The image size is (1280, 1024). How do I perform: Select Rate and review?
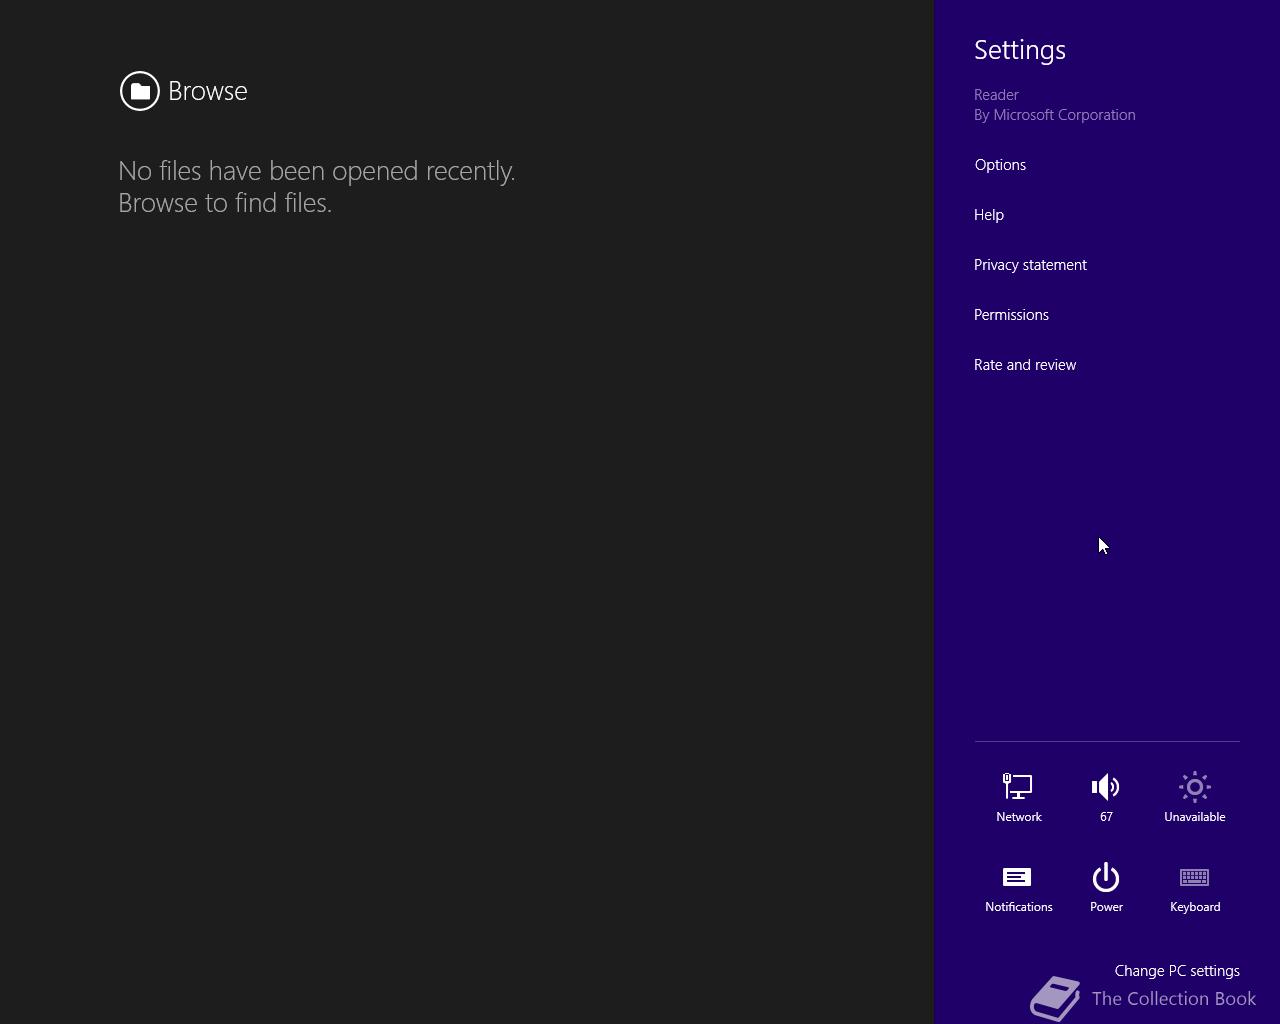tap(1025, 365)
